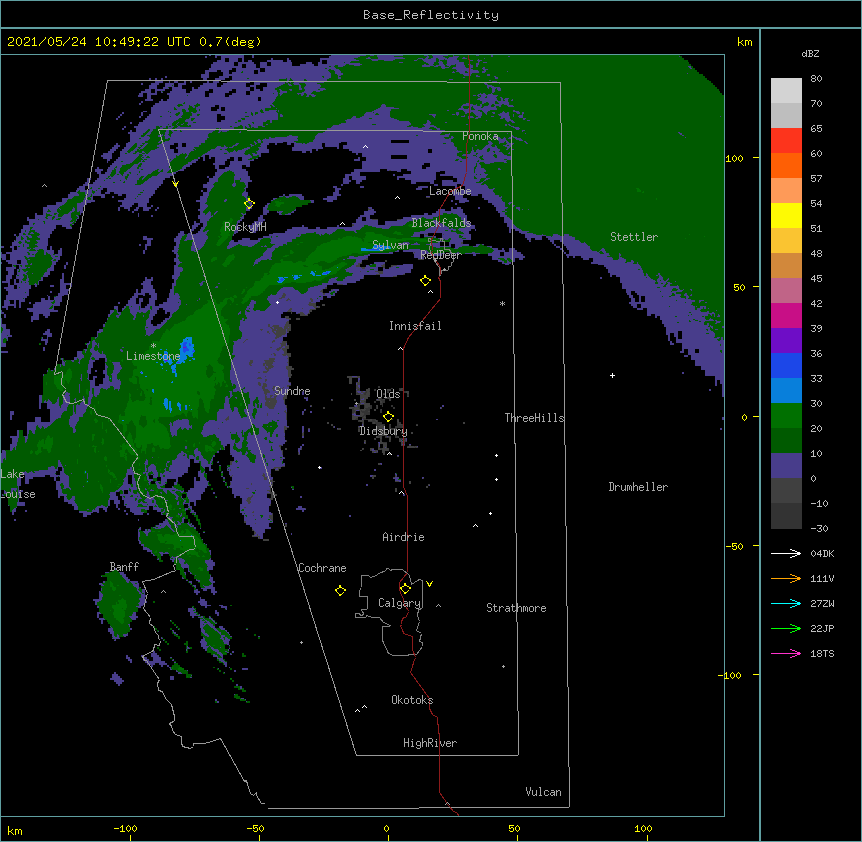Click the Strathmore town label
This screenshot has width=862, height=842.
[x=516, y=608]
